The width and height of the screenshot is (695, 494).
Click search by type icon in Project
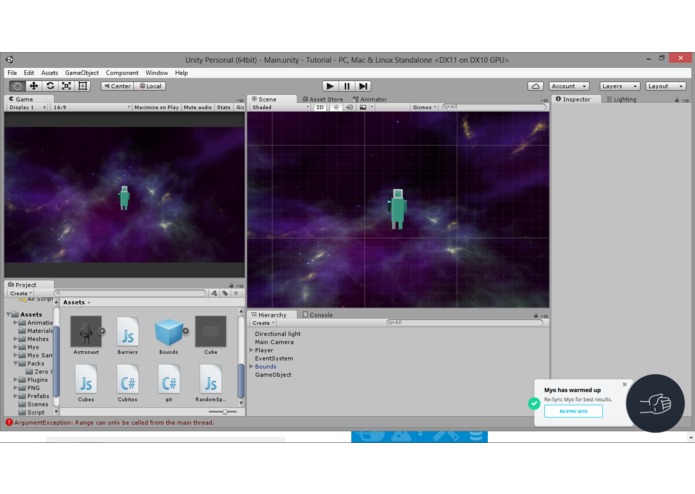(x=214, y=293)
